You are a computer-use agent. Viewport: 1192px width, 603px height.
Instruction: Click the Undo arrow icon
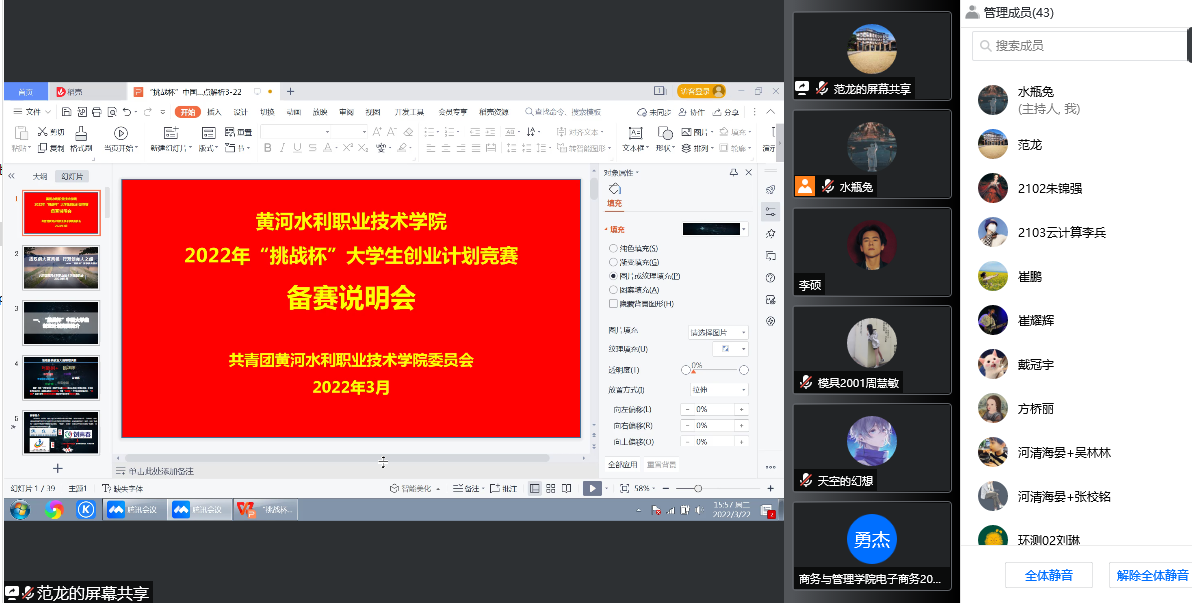(126, 112)
